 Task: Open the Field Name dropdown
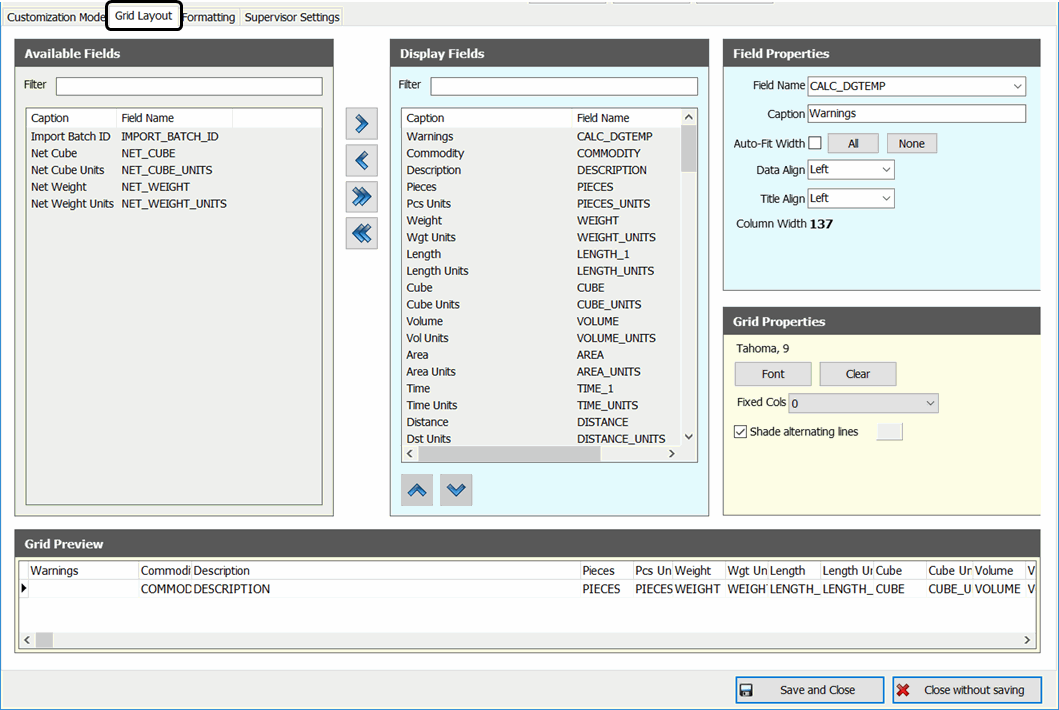point(1017,87)
